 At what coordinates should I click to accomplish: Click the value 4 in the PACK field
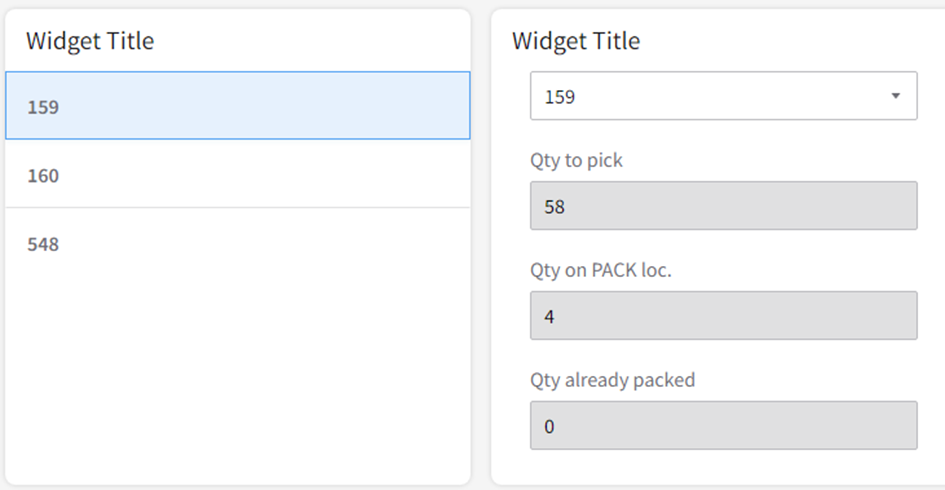[x=549, y=317]
